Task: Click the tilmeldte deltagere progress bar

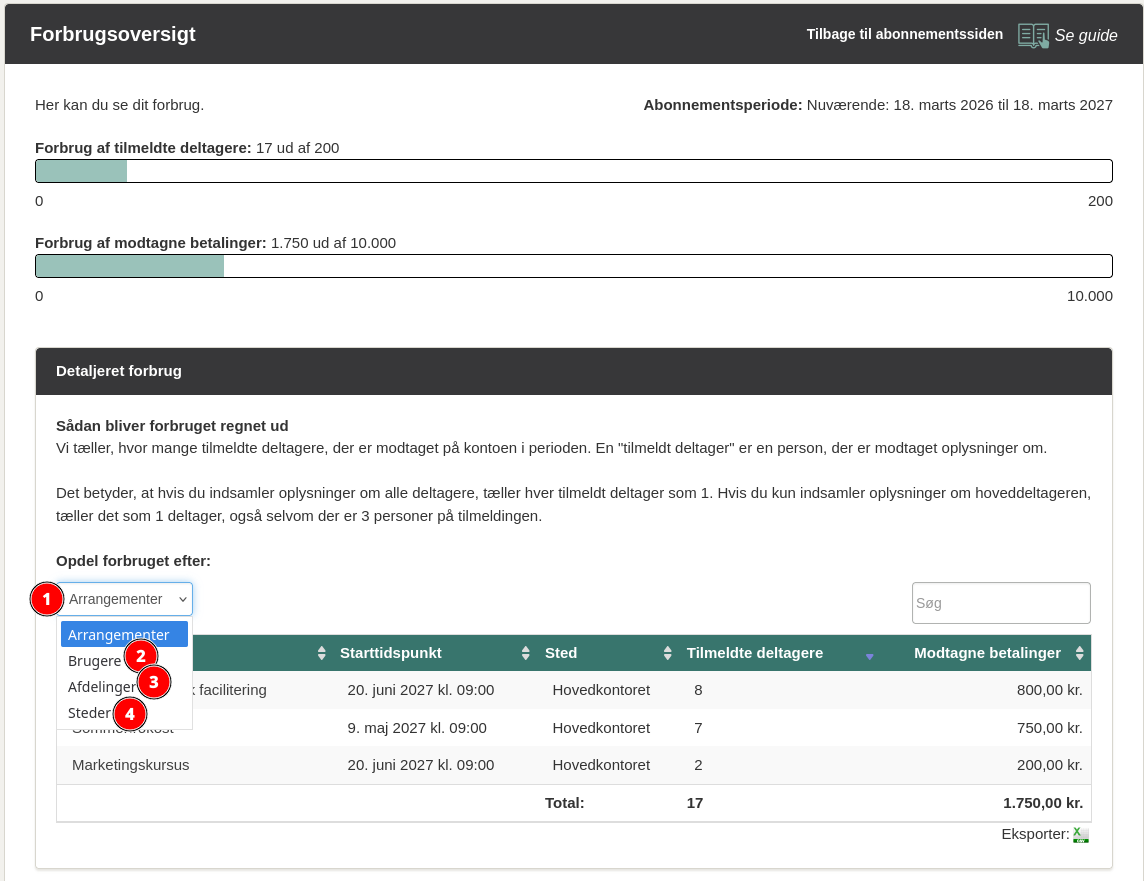Action: 573,171
